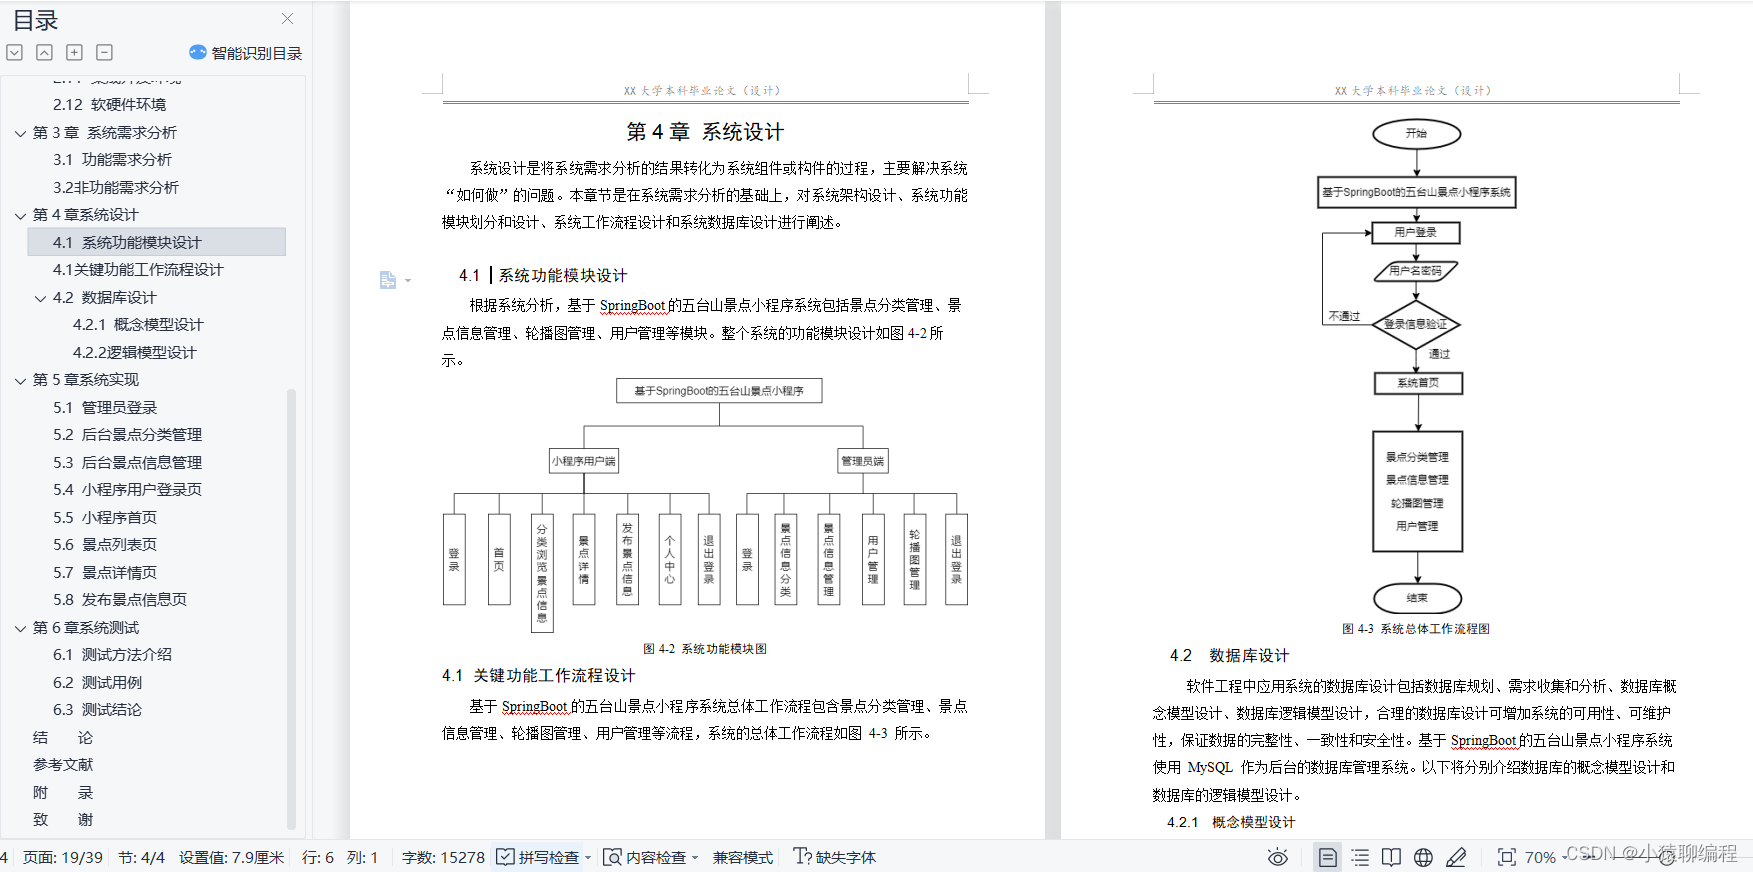This screenshot has width=1753, height=872.
Task: Click the minus demote-level icon in outline pane
Action: pyautogui.click(x=104, y=52)
